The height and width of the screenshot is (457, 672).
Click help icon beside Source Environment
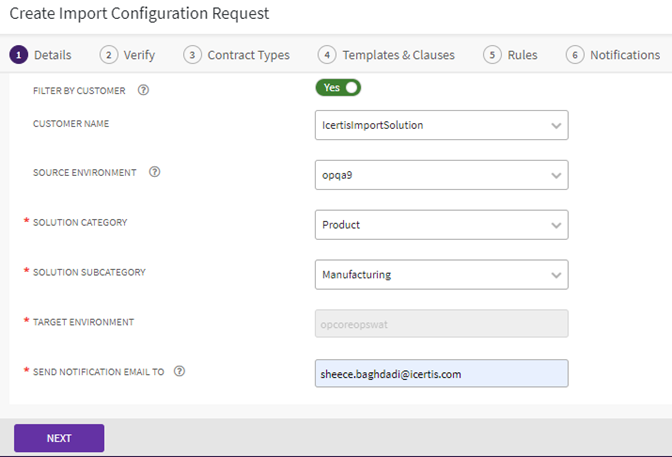click(155, 172)
